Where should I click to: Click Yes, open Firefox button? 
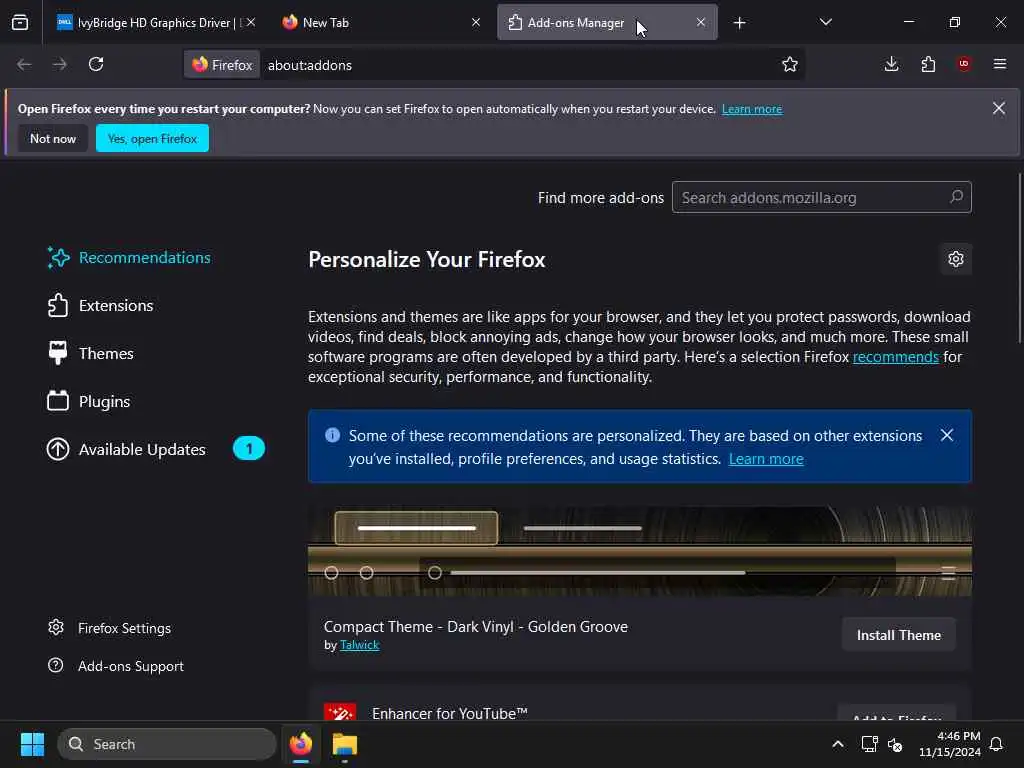[152, 138]
